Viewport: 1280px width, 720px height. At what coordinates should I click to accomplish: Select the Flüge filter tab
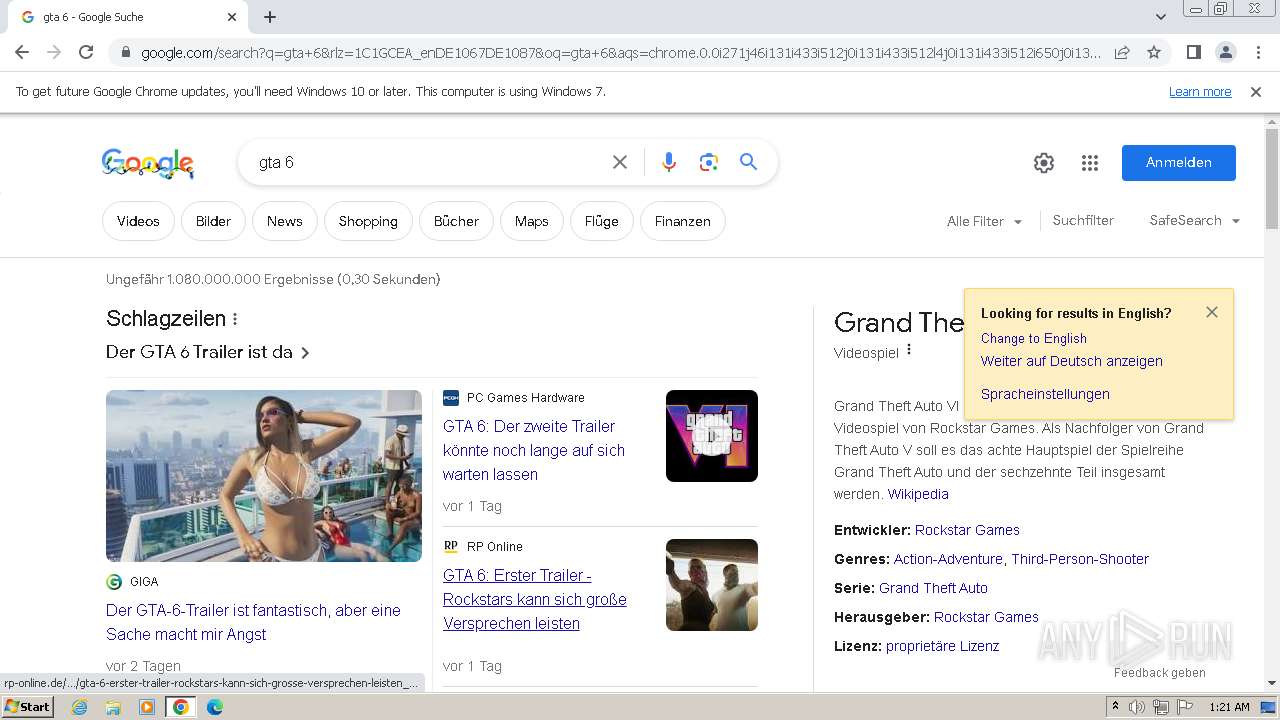click(602, 221)
